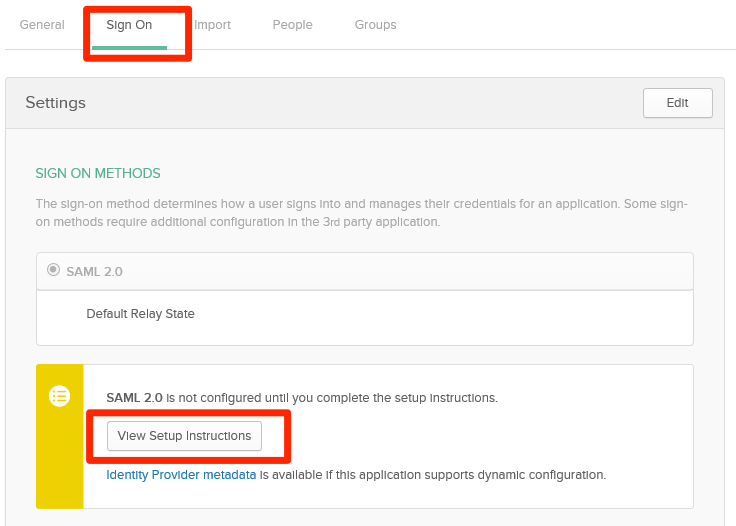Select the SAML 2.0 radio button
The width and height of the screenshot is (736, 526).
pyautogui.click(x=54, y=270)
